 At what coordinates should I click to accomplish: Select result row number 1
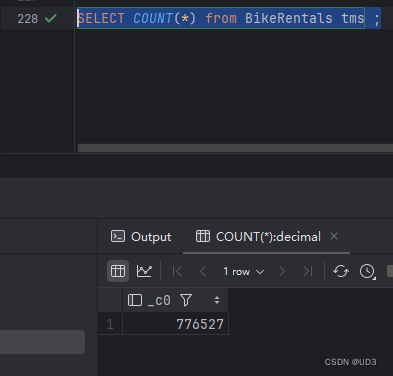110,324
